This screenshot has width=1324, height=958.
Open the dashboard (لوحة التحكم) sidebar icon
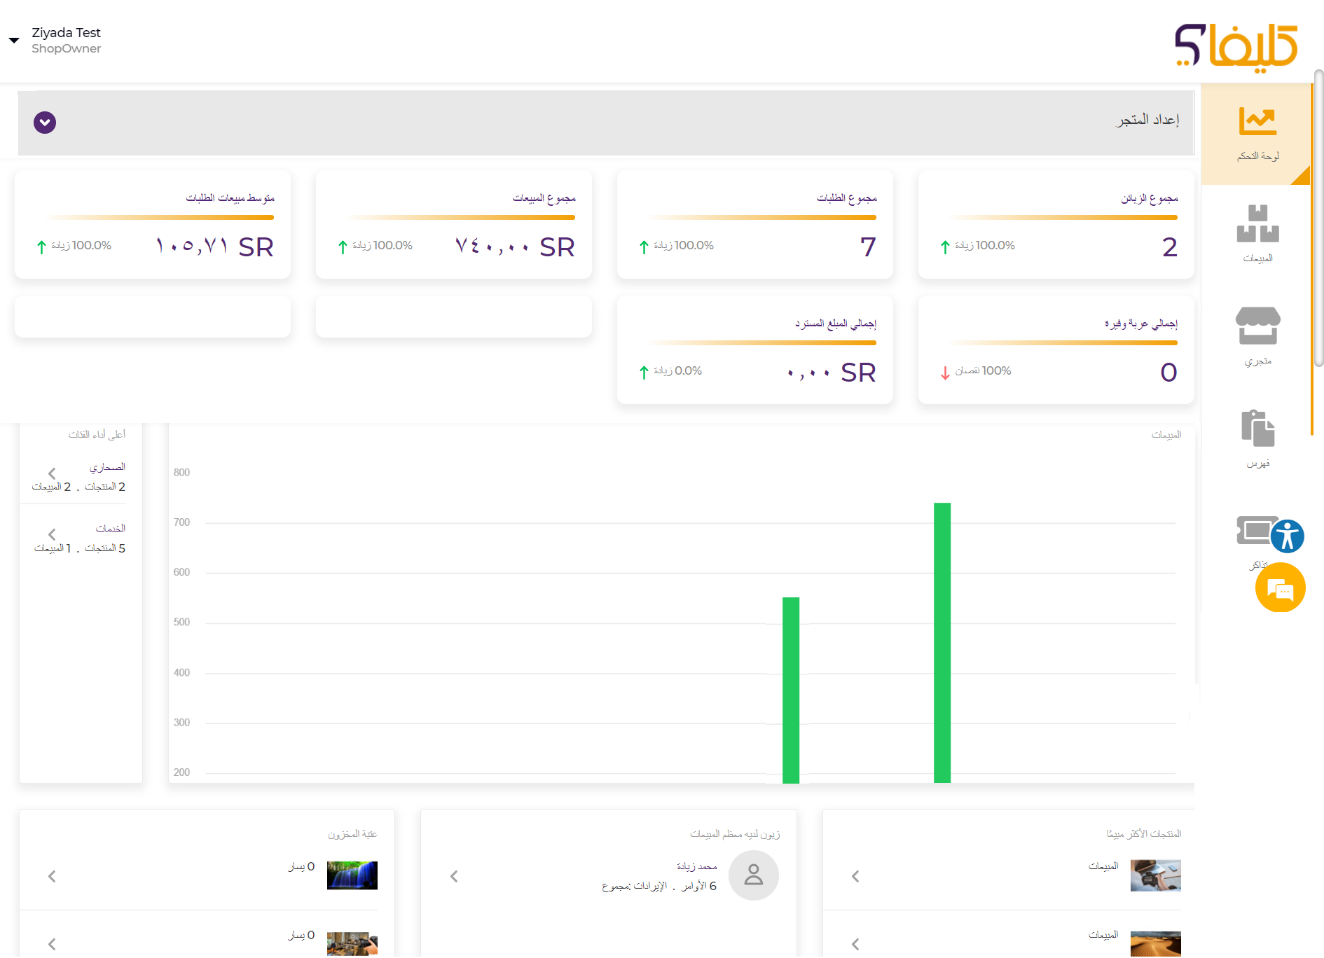coord(1257,133)
